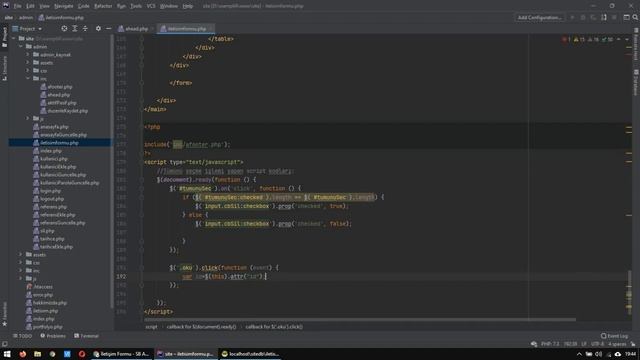The image size is (640, 360).
Task: Open the Problems tool window
Action: click(x=53, y=336)
